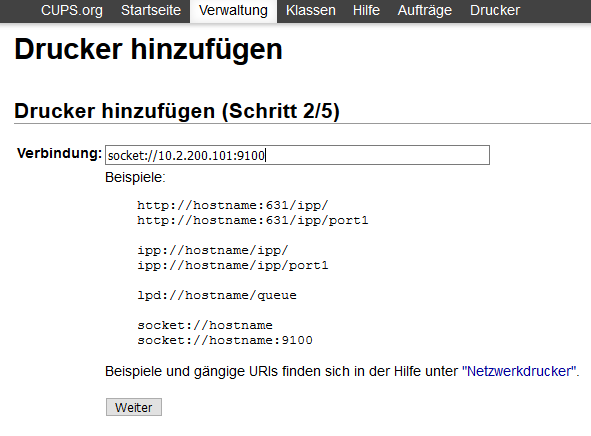
Task: Click the example text http://hostname:631/ipp/port1
Action: point(253,220)
